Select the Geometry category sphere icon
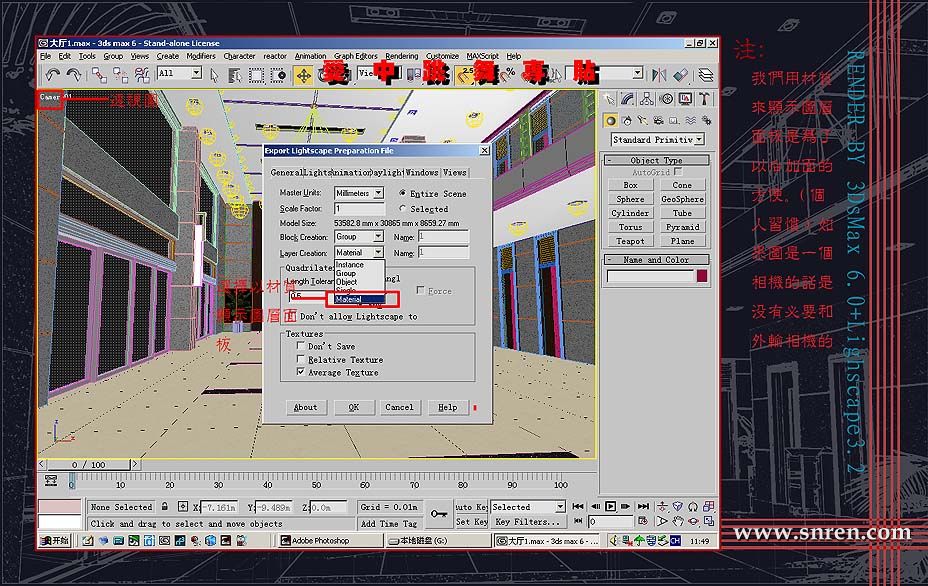Image resolution: width=928 pixels, height=586 pixels. click(x=610, y=121)
